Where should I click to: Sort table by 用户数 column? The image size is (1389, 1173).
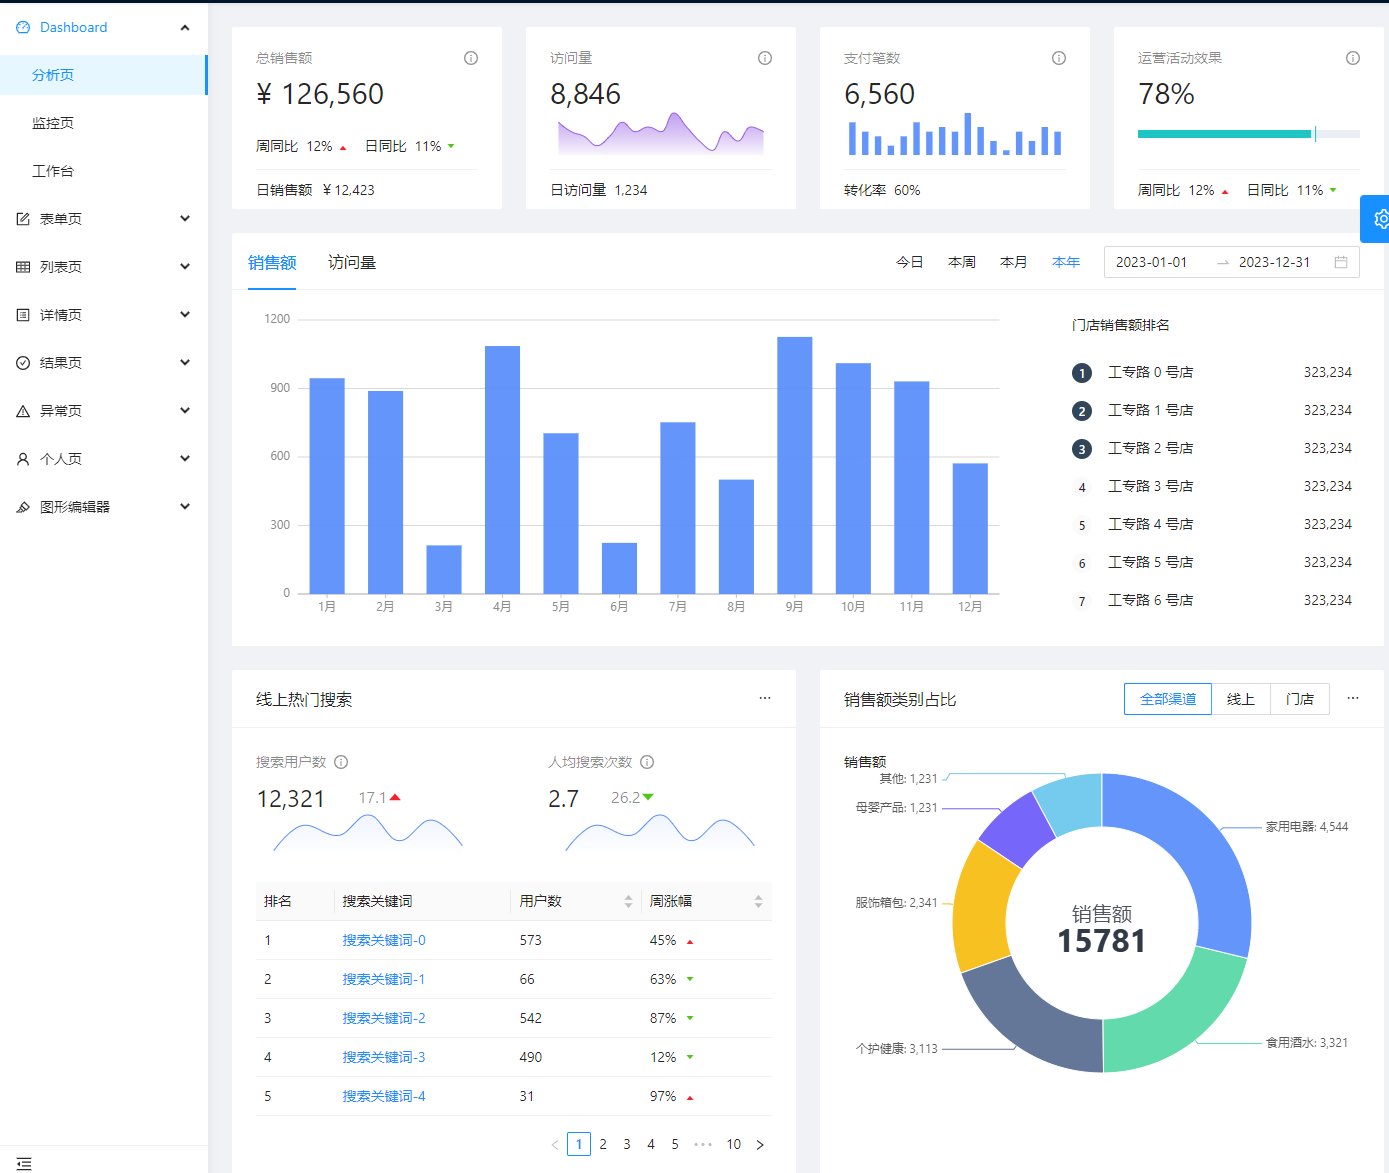[x=628, y=901]
